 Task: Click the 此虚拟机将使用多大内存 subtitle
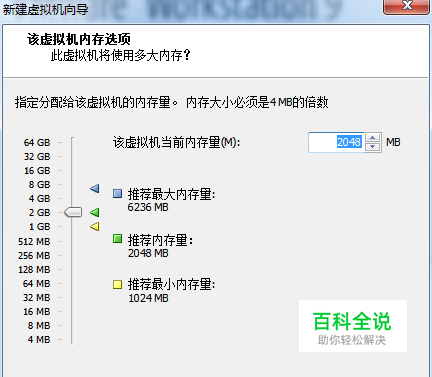point(120,55)
